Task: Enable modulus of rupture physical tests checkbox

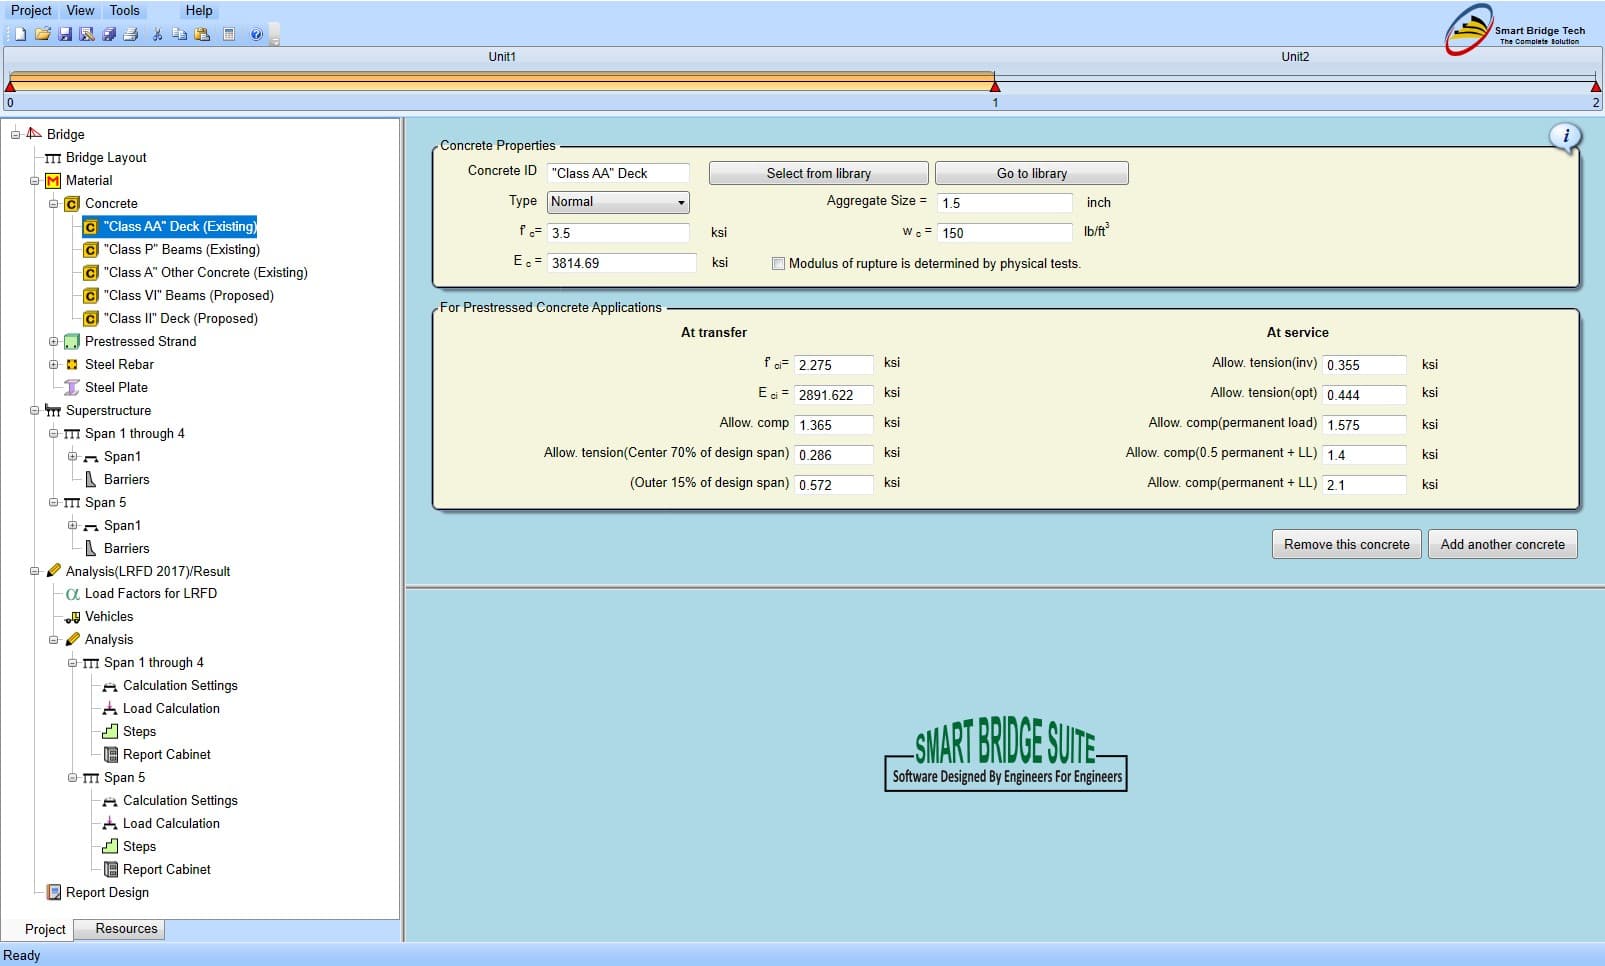Action: click(x=778, y=264)
